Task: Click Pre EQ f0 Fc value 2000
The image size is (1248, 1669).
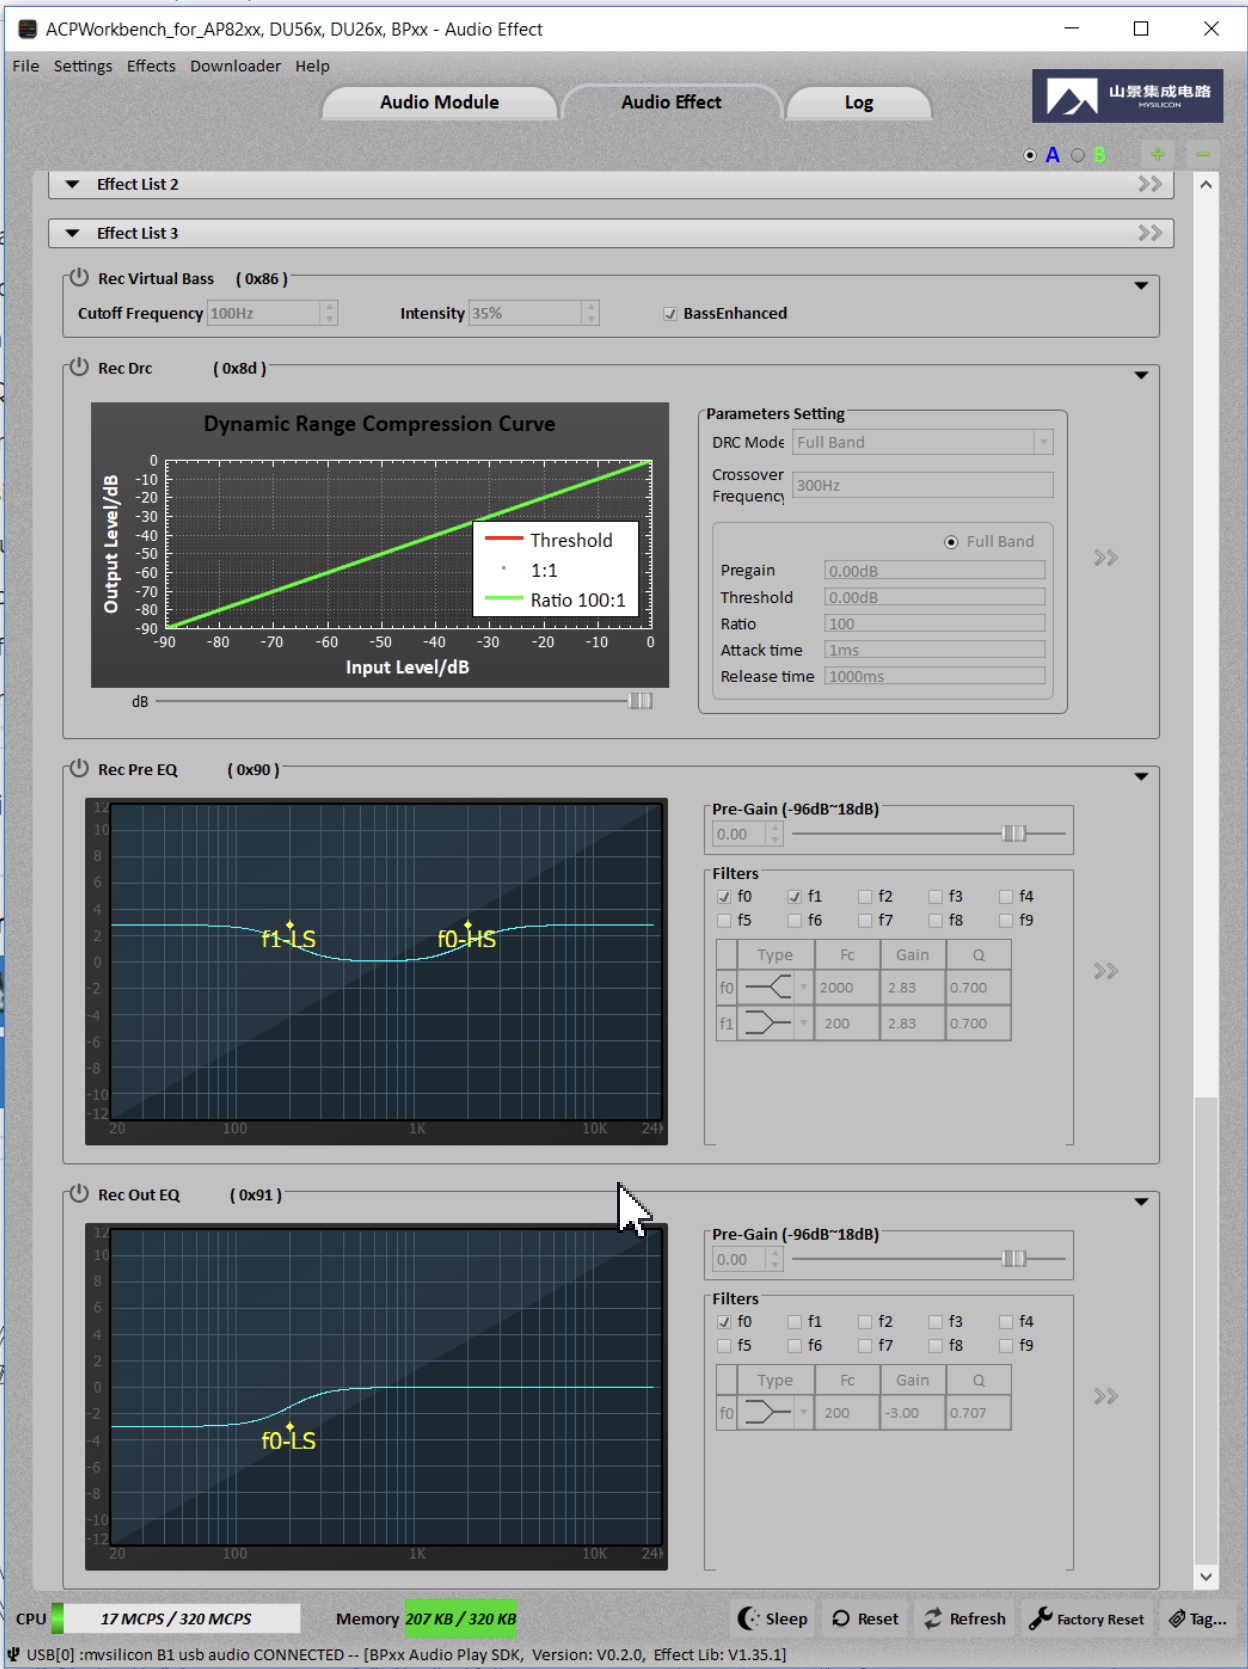Action: point(847,987)
